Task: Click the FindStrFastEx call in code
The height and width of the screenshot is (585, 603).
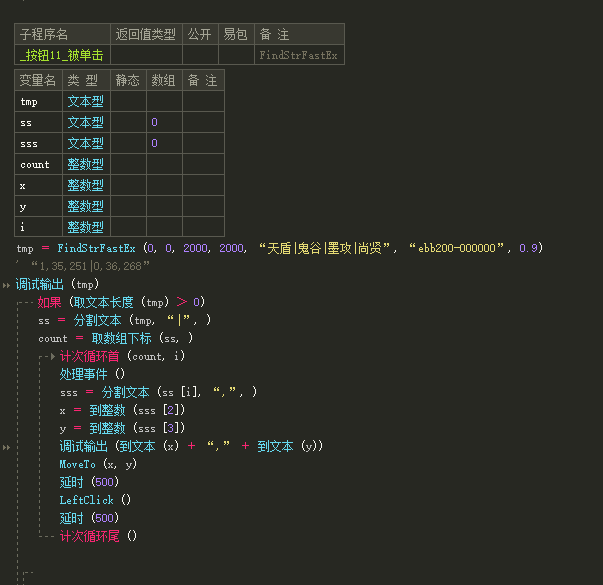Action: [x=96, y=248]
